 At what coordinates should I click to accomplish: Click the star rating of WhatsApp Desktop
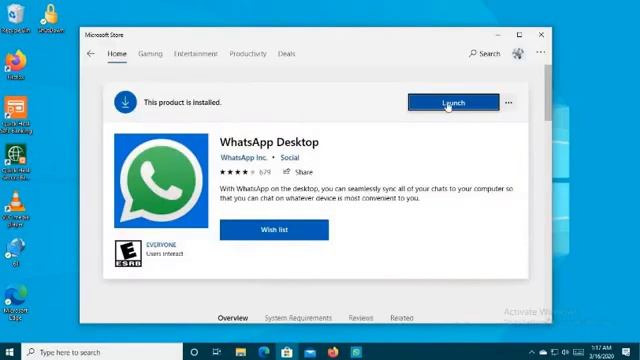click(x=237, y=172)
